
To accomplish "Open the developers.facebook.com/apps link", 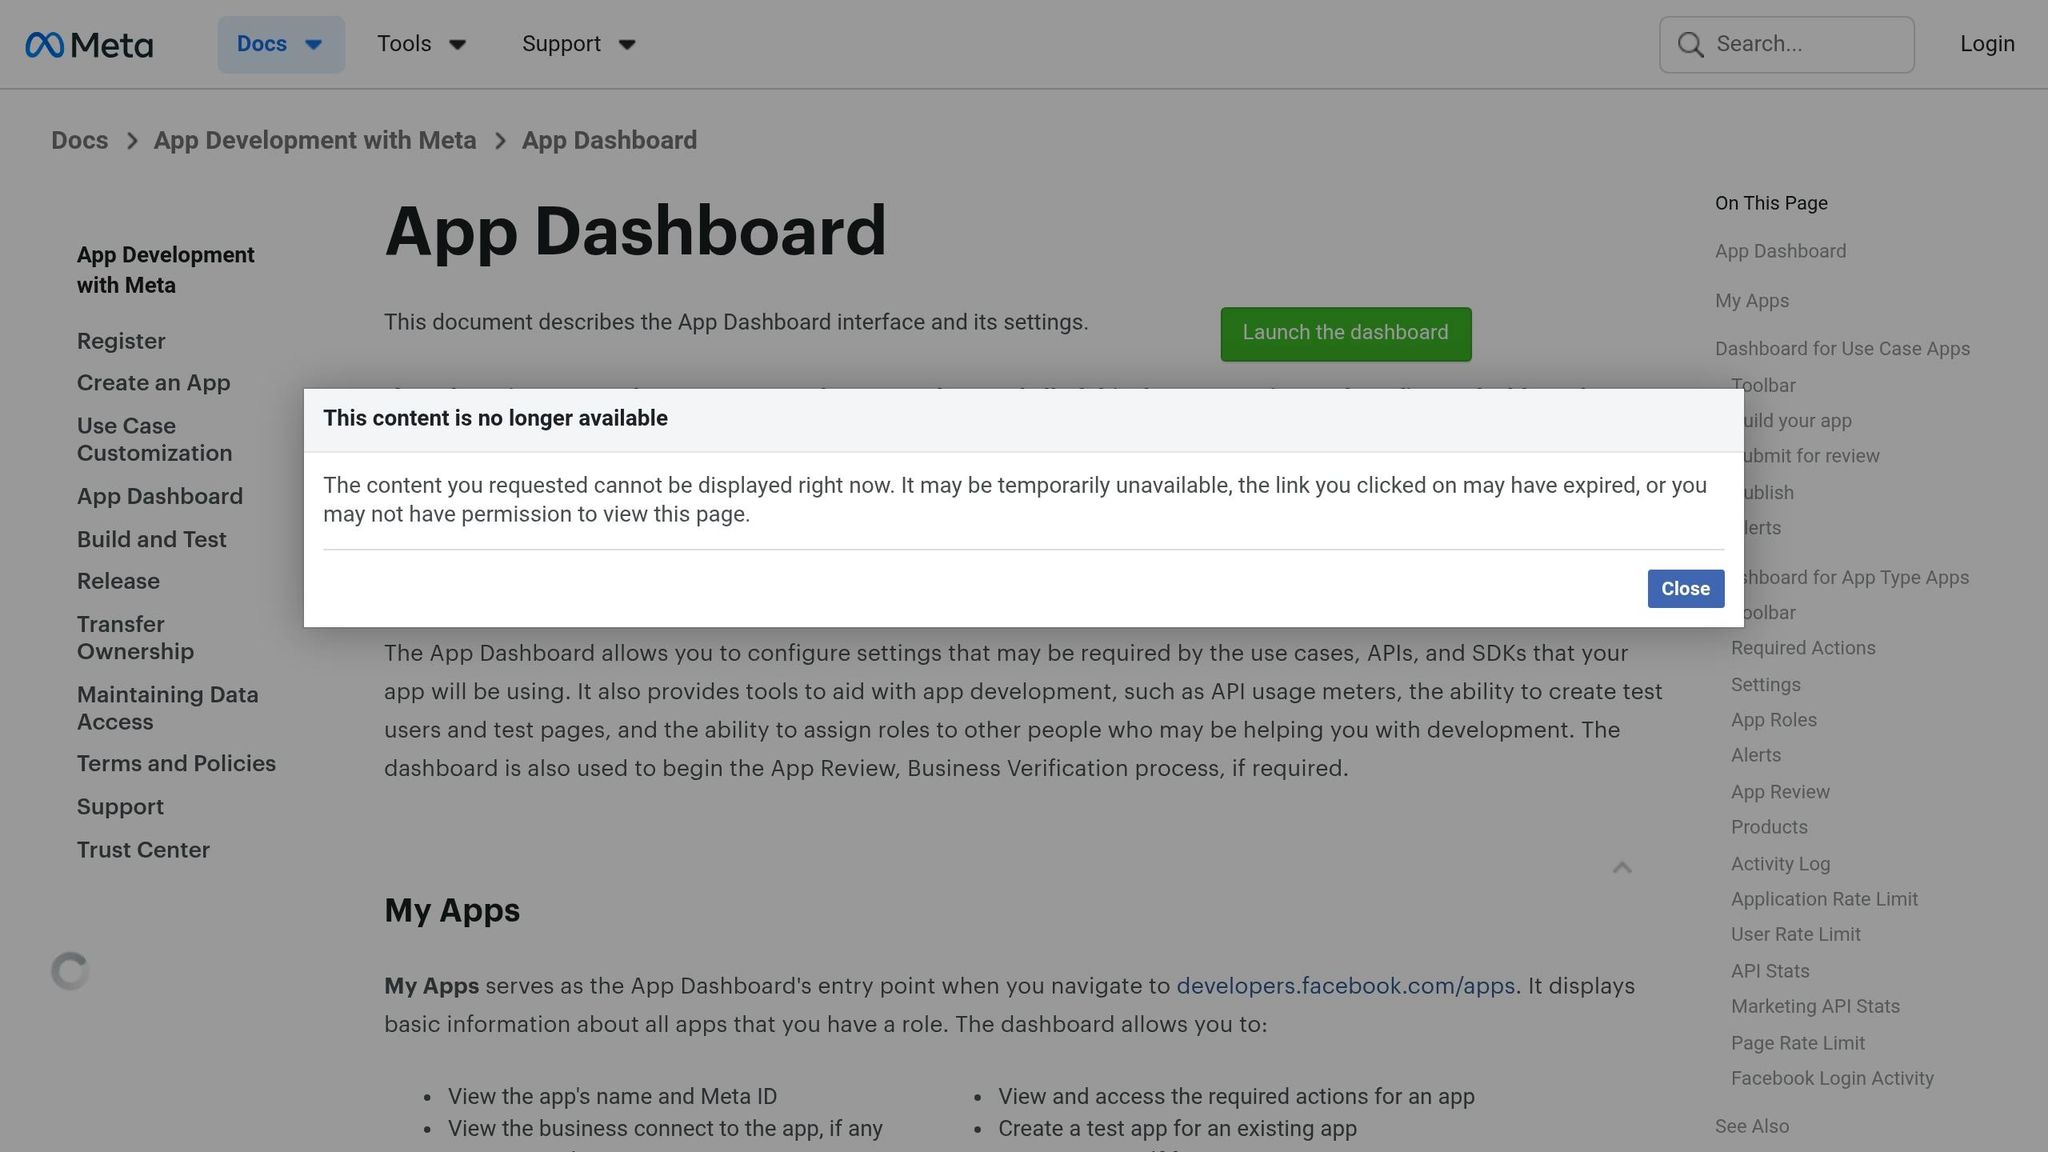I will pyautogui.click(x=1345, y=986).
